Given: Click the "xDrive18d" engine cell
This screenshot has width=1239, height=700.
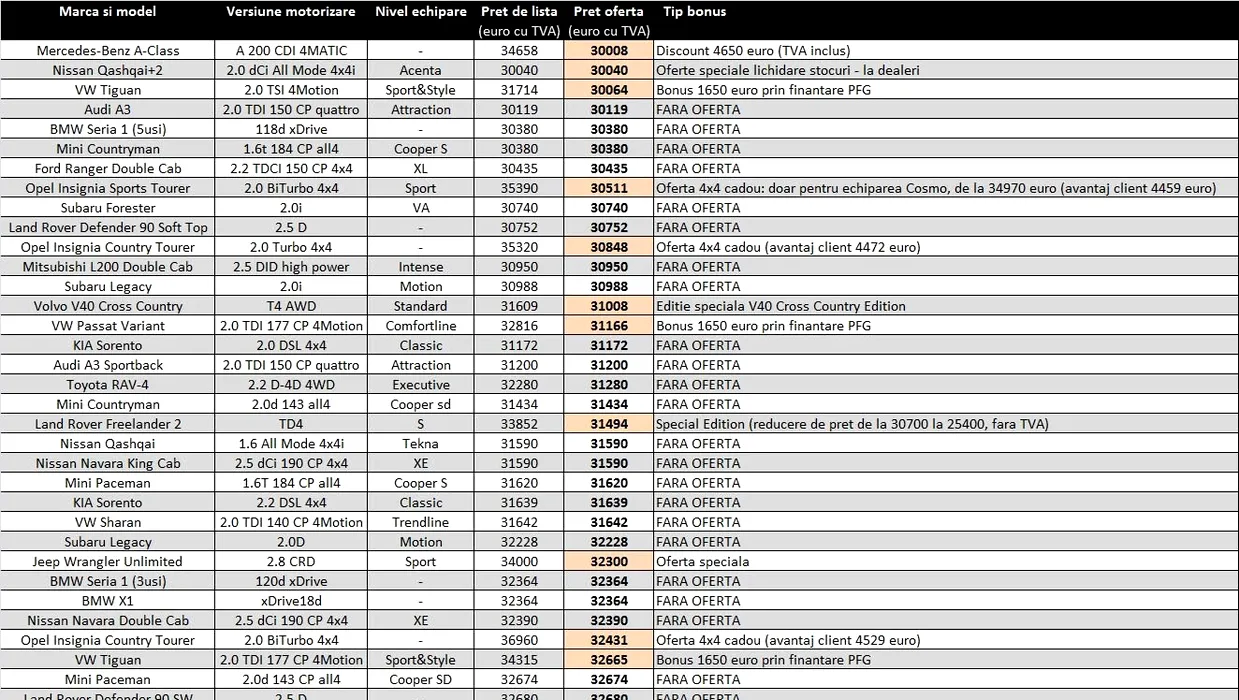Looking at the screenshot, I should 291,601.
